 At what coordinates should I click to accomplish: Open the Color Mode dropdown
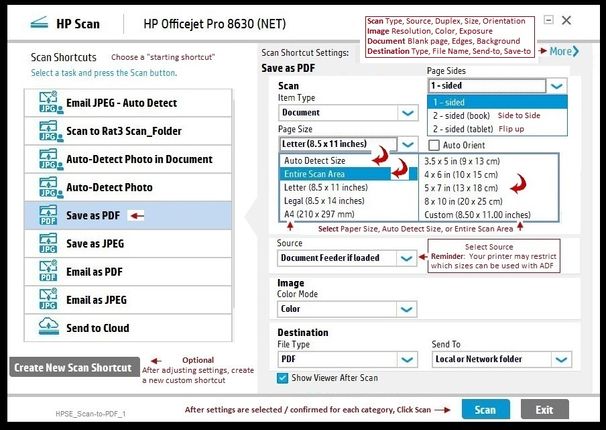click(347, 309)
